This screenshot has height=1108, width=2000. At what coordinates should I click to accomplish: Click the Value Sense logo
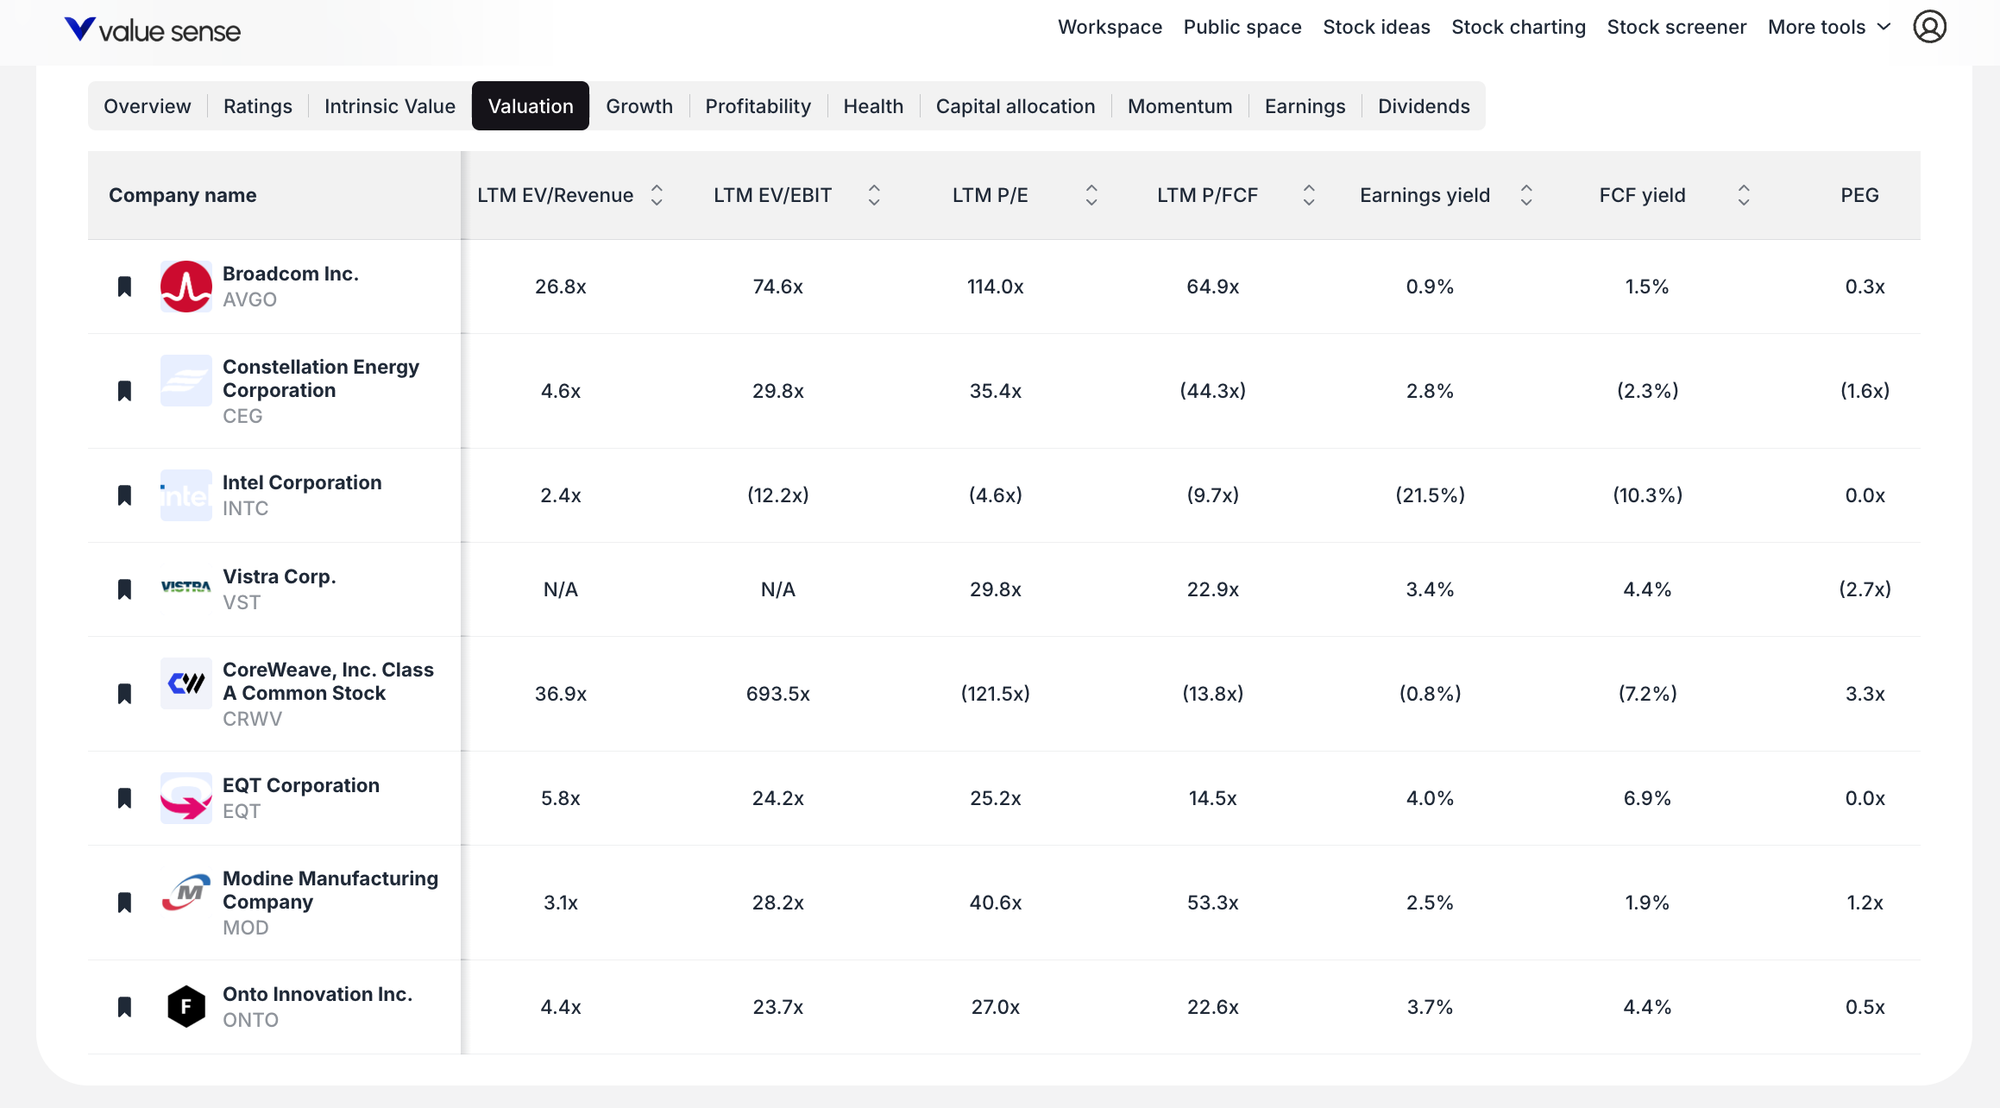152,30
